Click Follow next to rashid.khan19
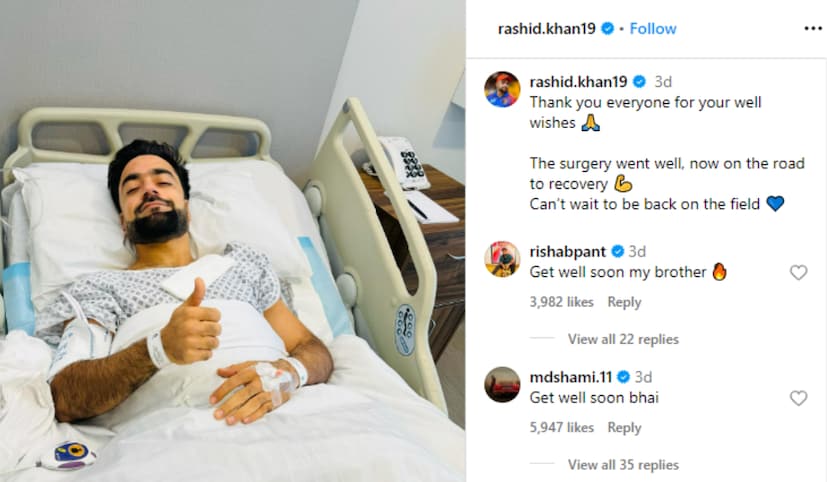This screenshot has height=482, width=827. click(x=653, y=28)
